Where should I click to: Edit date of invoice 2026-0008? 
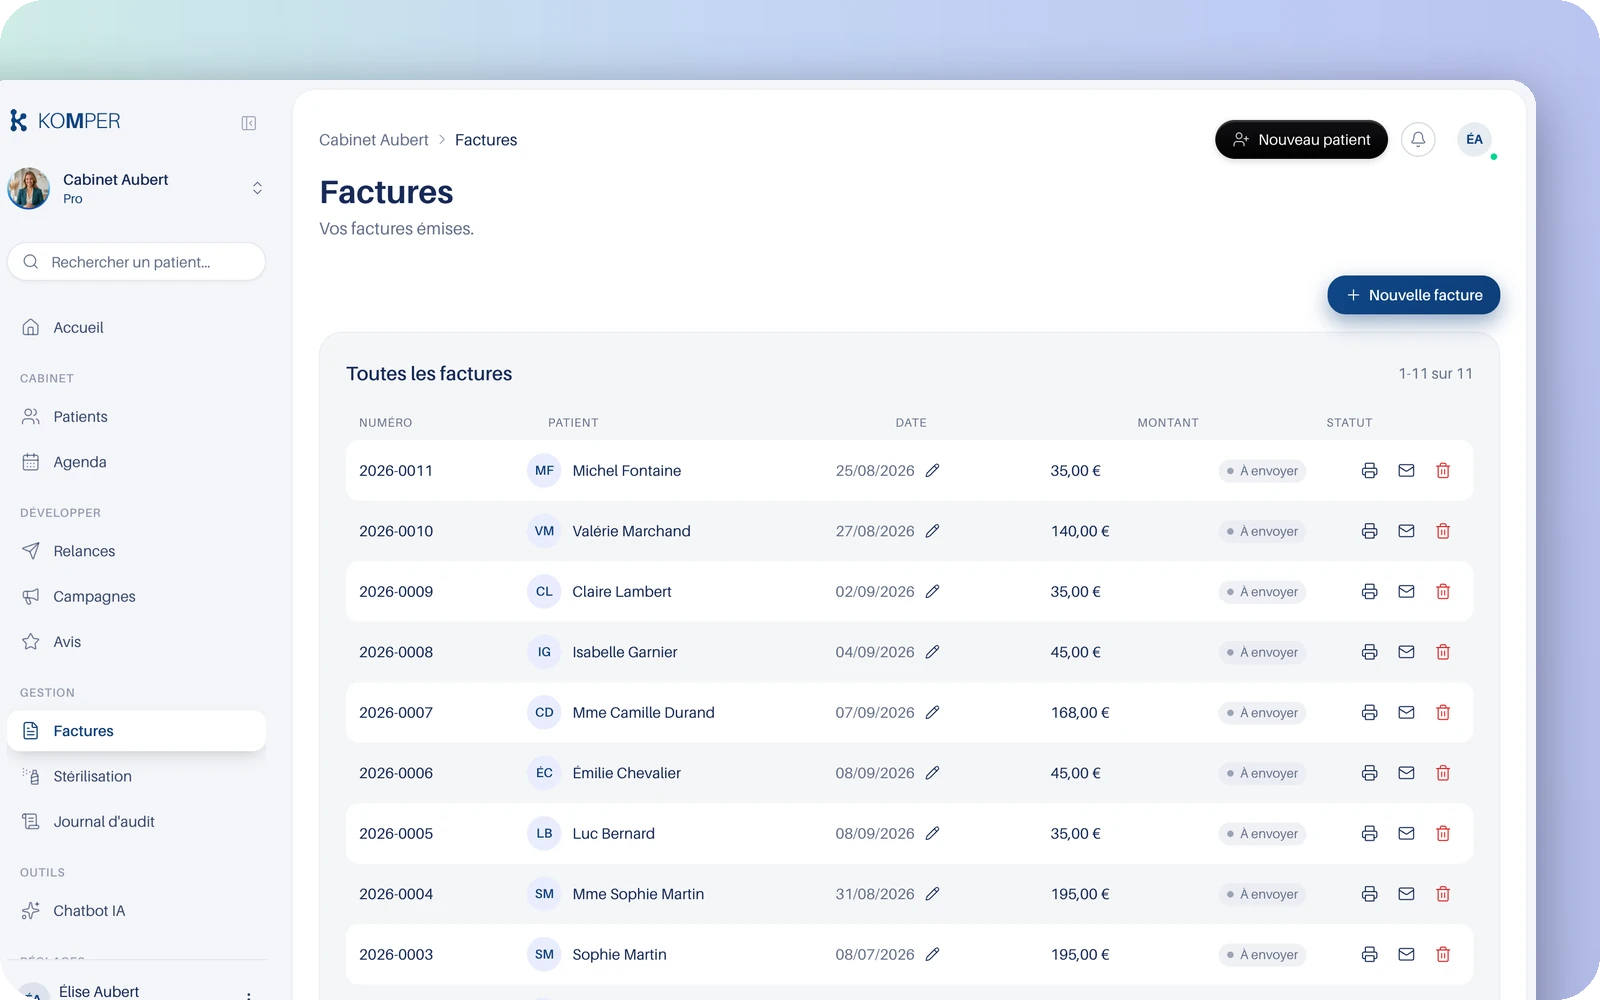point(932,652)
